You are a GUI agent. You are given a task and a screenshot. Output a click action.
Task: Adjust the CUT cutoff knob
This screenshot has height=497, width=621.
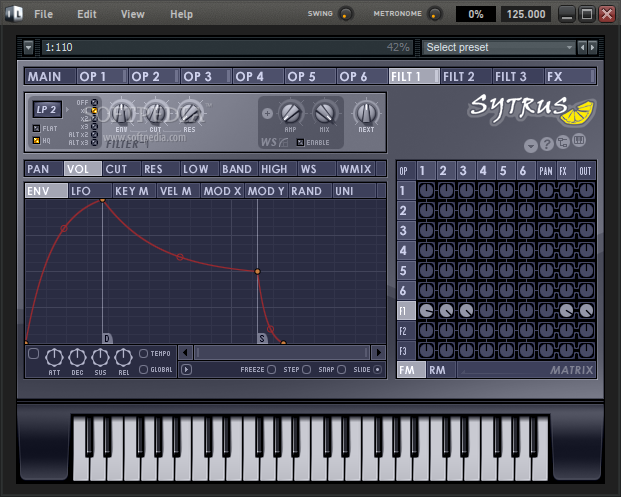tap(156, 113)
